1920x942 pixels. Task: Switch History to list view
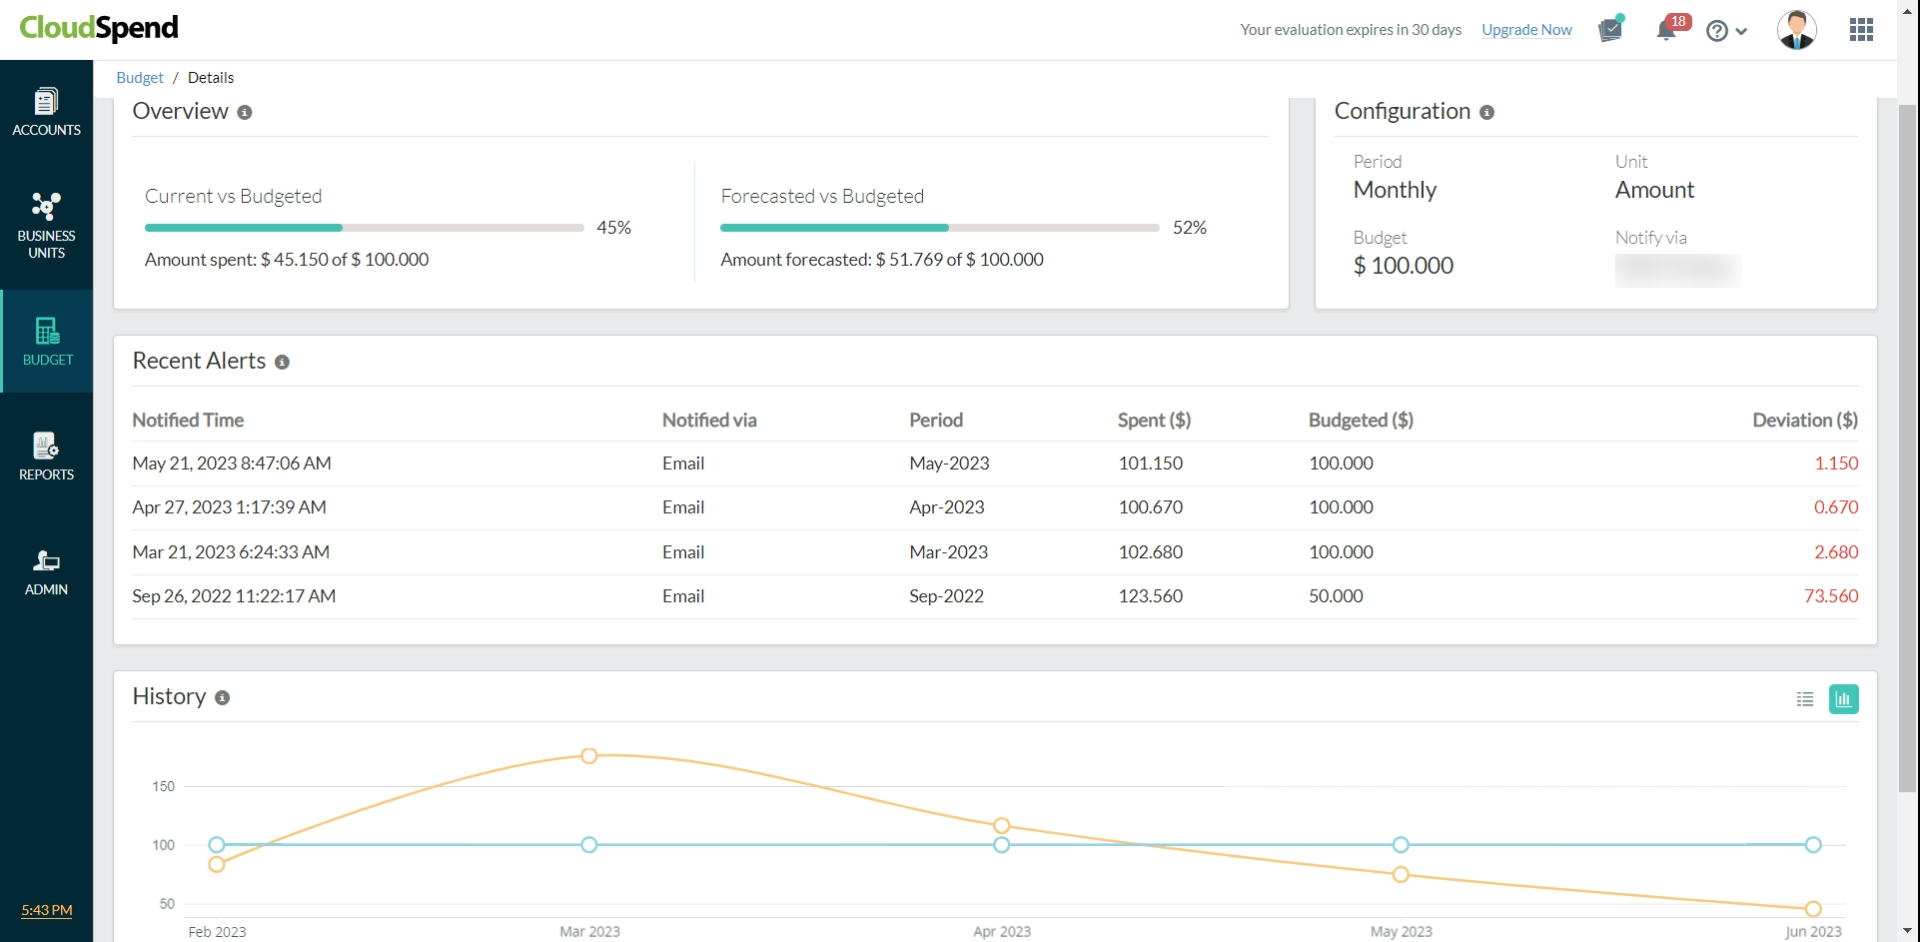pyautogui.click(x=1805, y=699)
